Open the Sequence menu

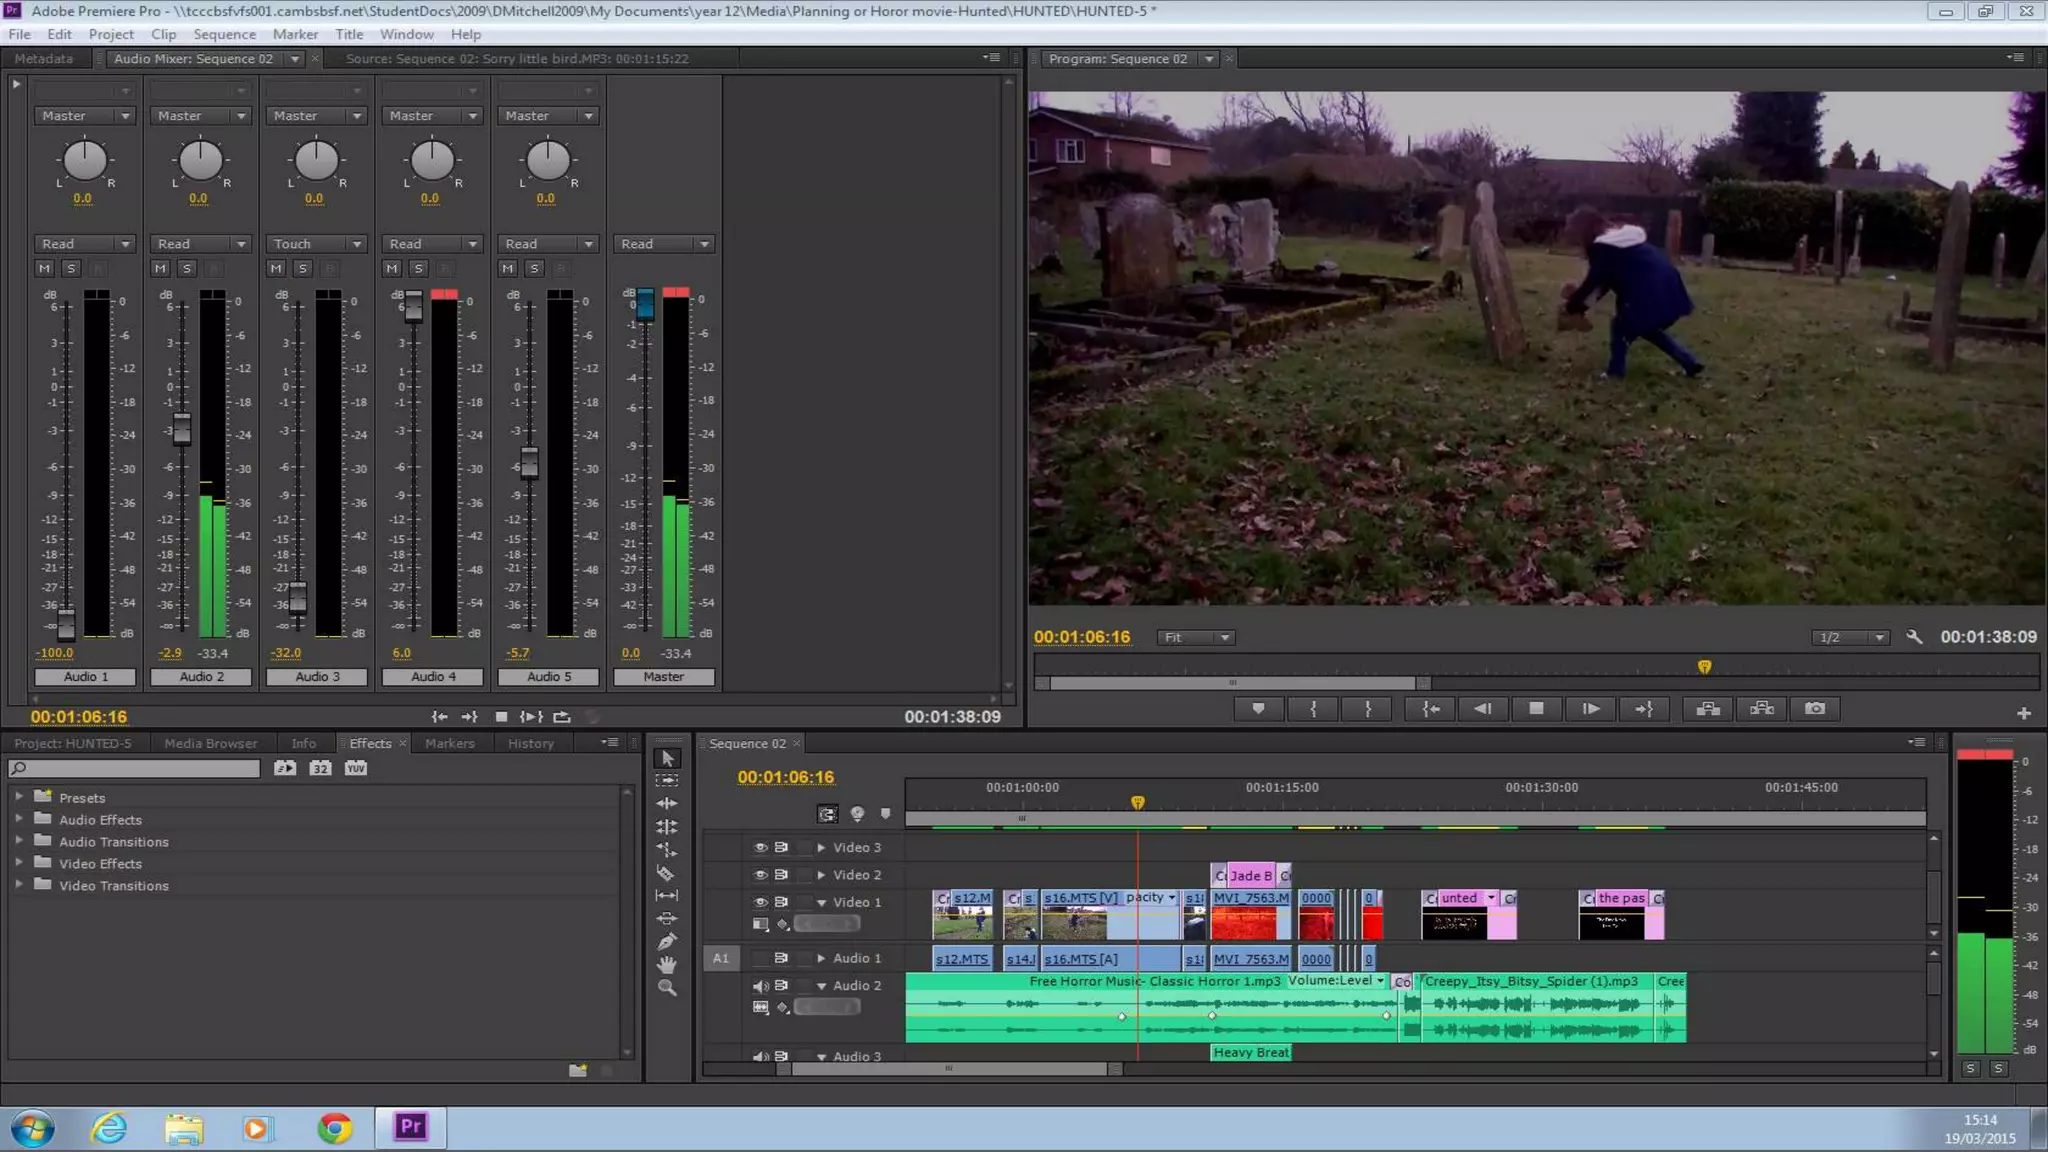click(224, 34)
